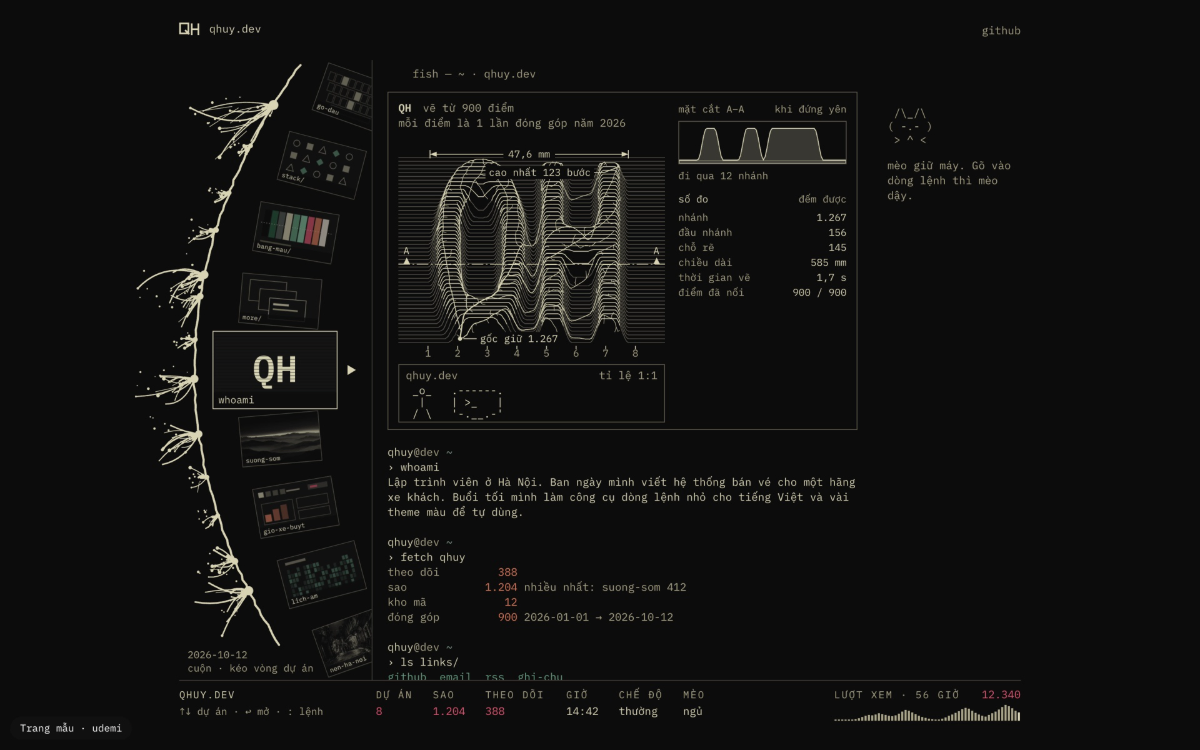Open the go-dau project thumbnail
Screen dimensions: 1200x750
click(x=344, y=91)
